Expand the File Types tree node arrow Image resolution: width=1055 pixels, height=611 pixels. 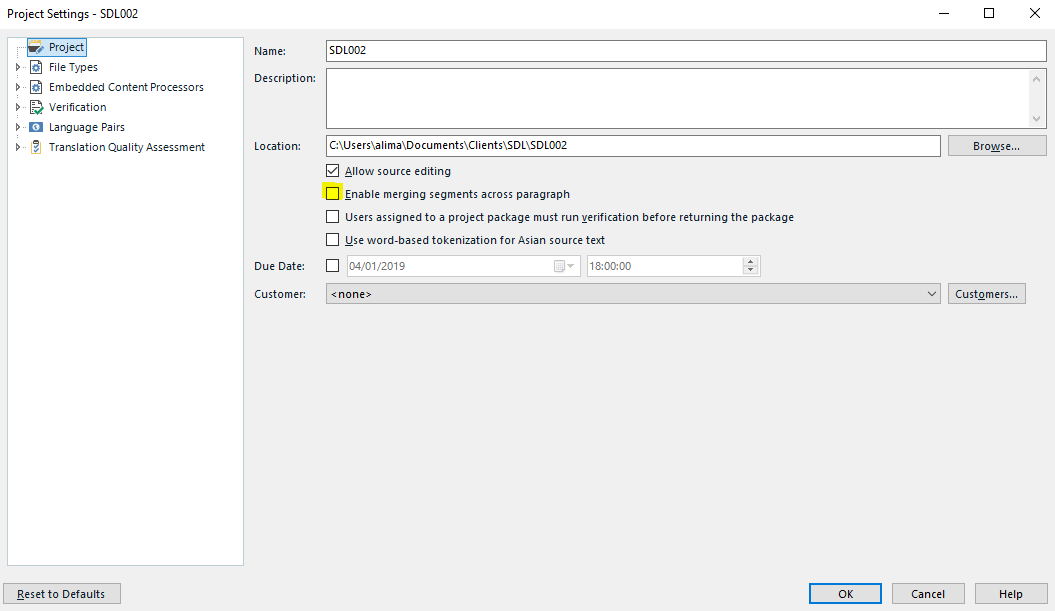point(18,67)
